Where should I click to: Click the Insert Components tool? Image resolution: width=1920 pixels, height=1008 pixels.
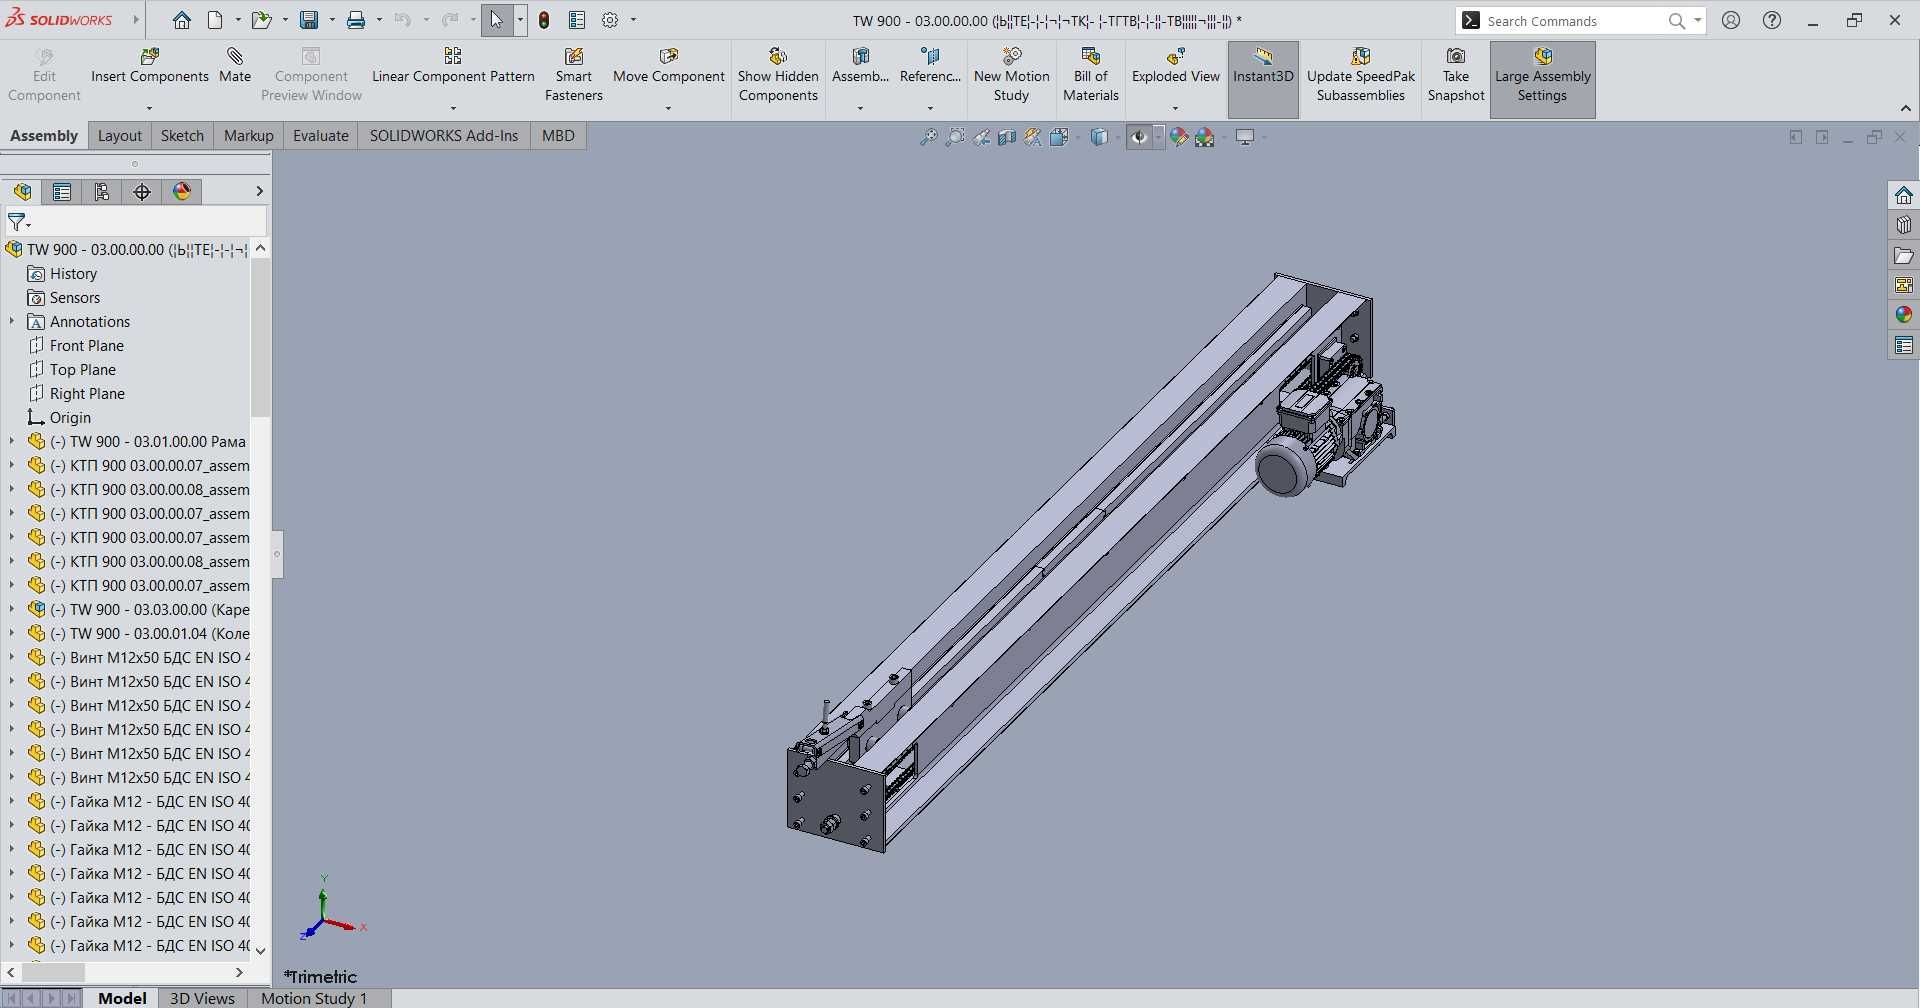point(150,66)
